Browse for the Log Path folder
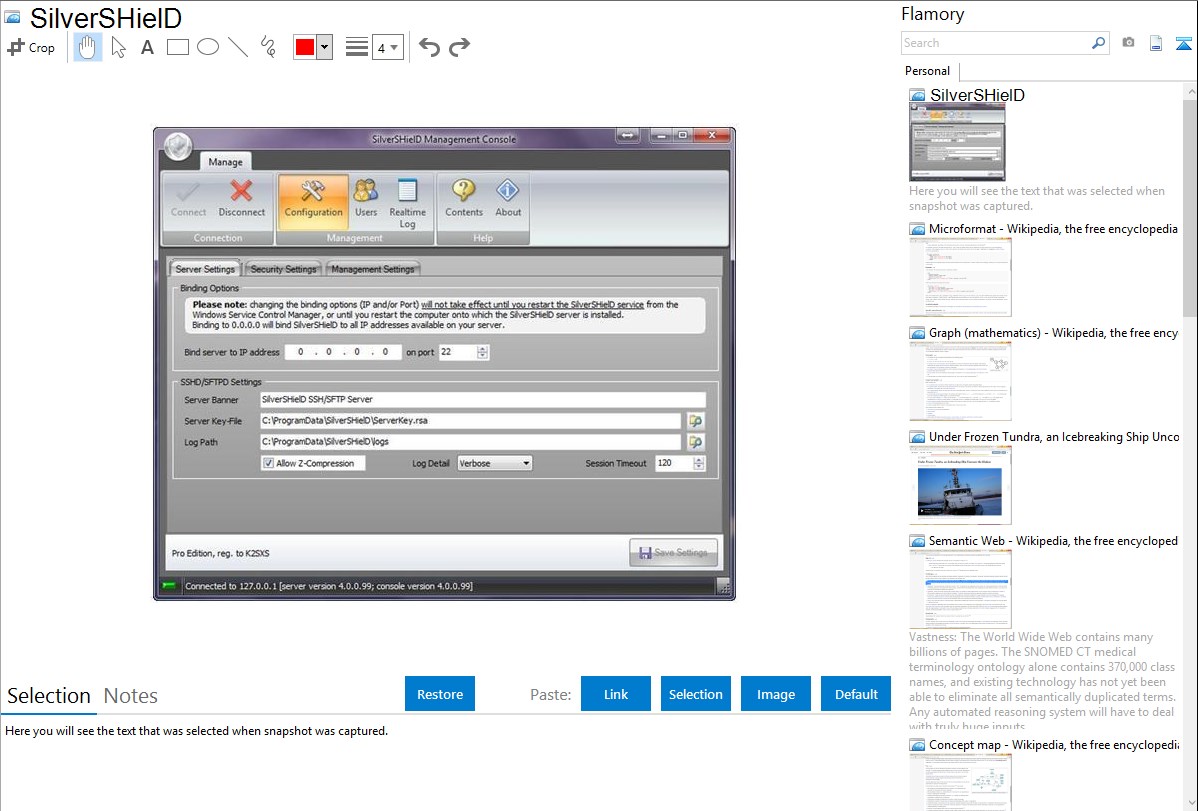1198x811 pixels. click(x=695, y=442)
